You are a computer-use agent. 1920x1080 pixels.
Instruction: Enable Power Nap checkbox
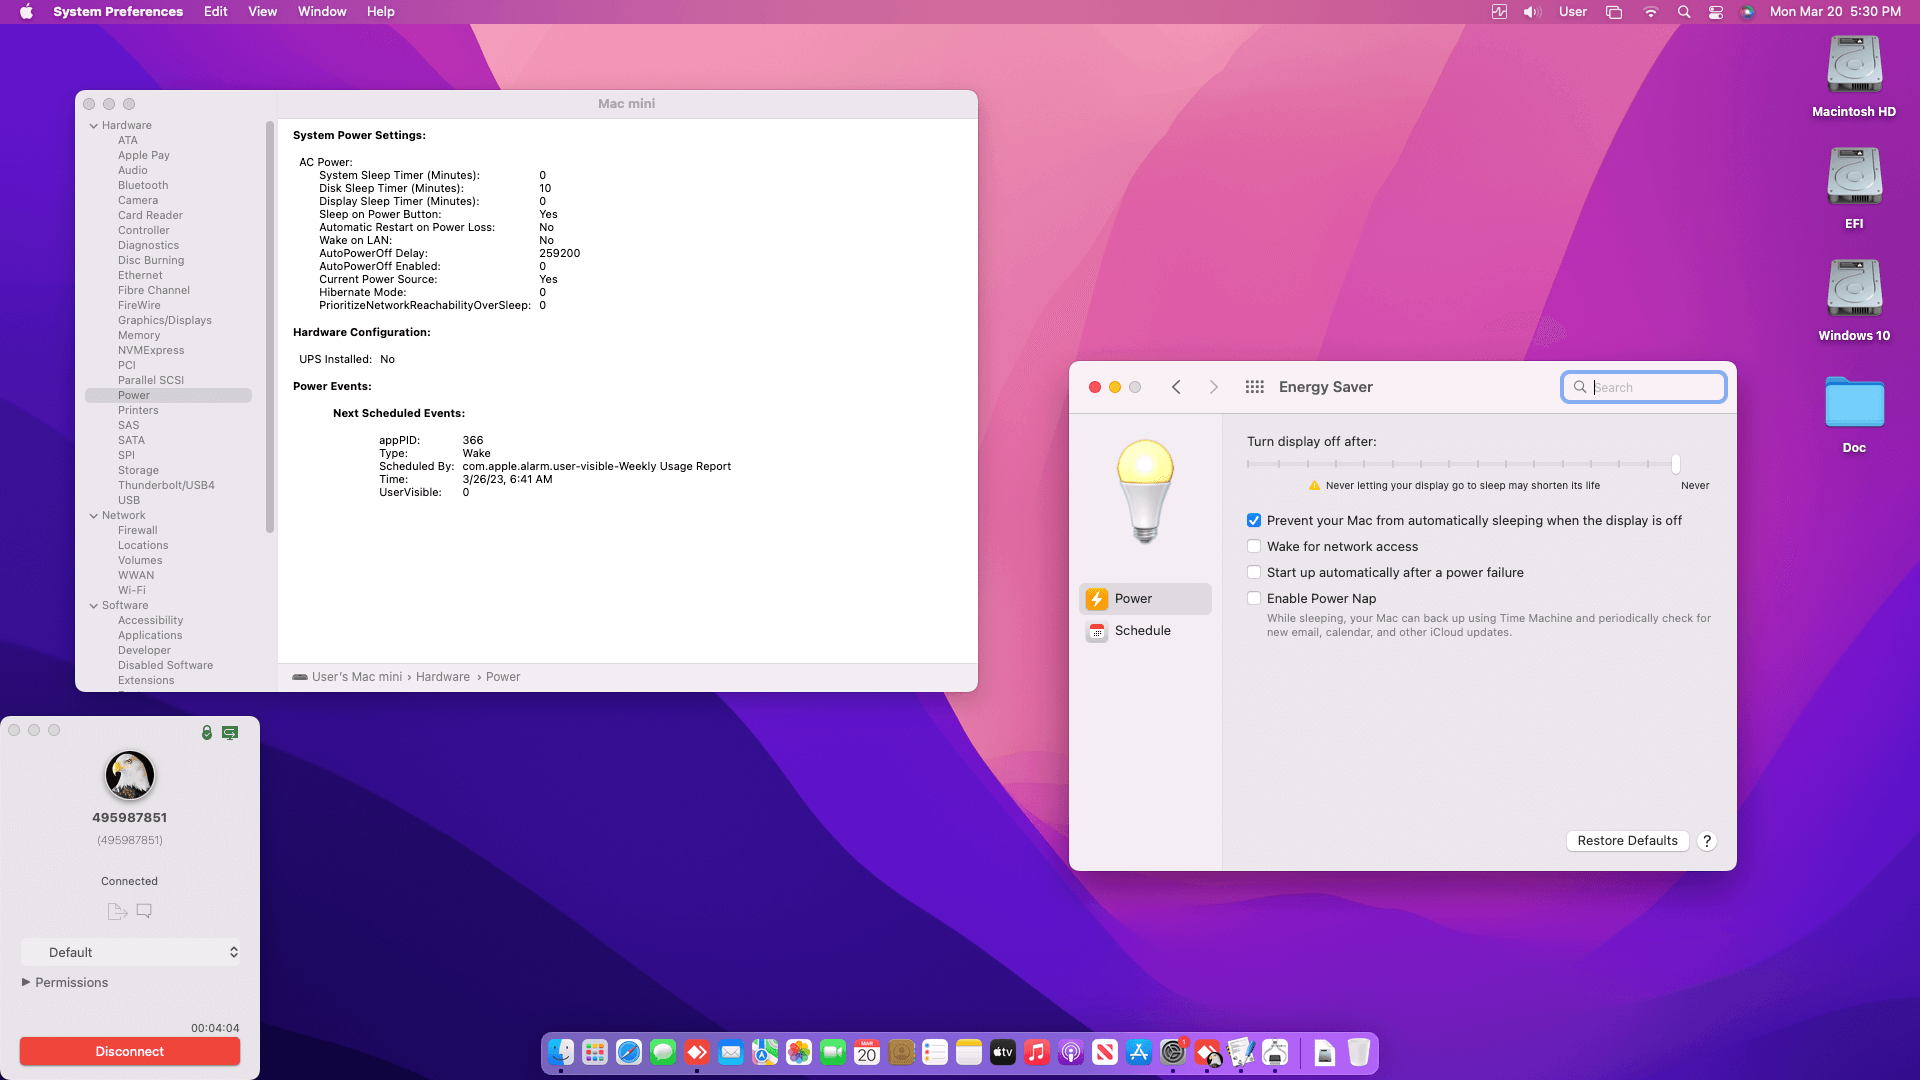(x=1254, y=598)
